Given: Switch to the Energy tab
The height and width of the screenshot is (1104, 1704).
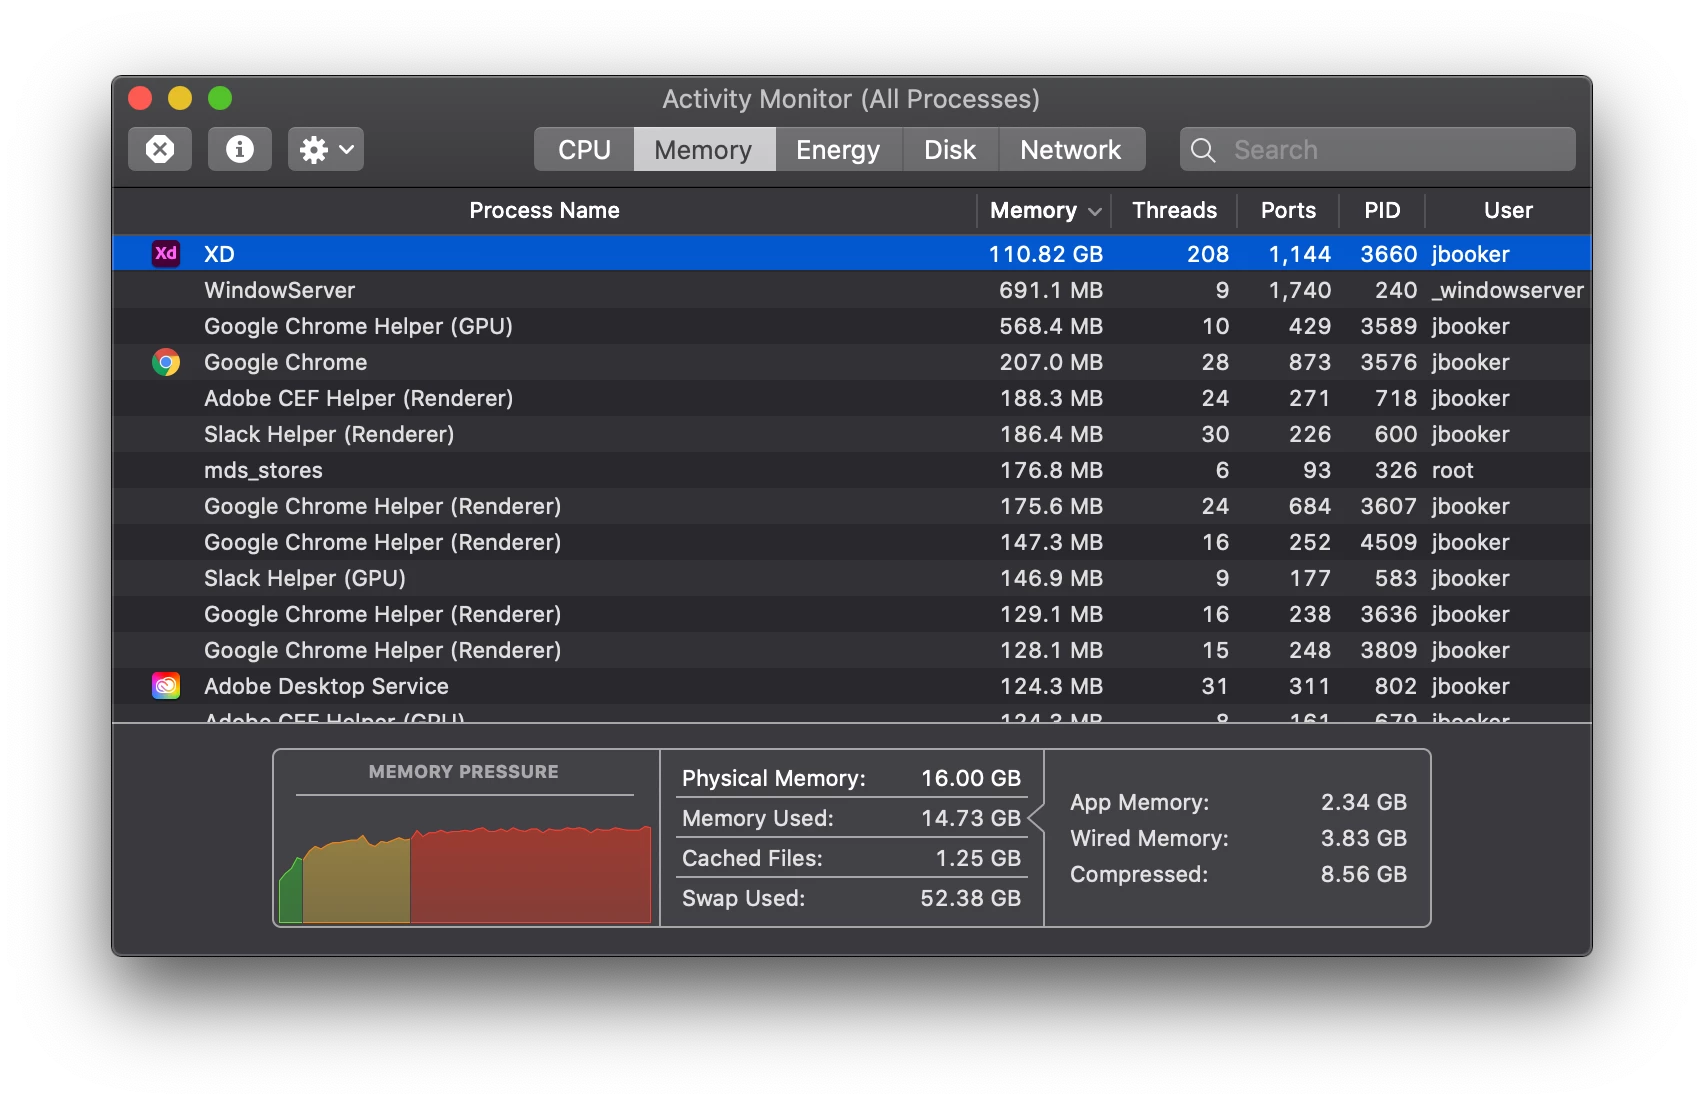Looking at the screenshot, I should click(x=838, y=149).
